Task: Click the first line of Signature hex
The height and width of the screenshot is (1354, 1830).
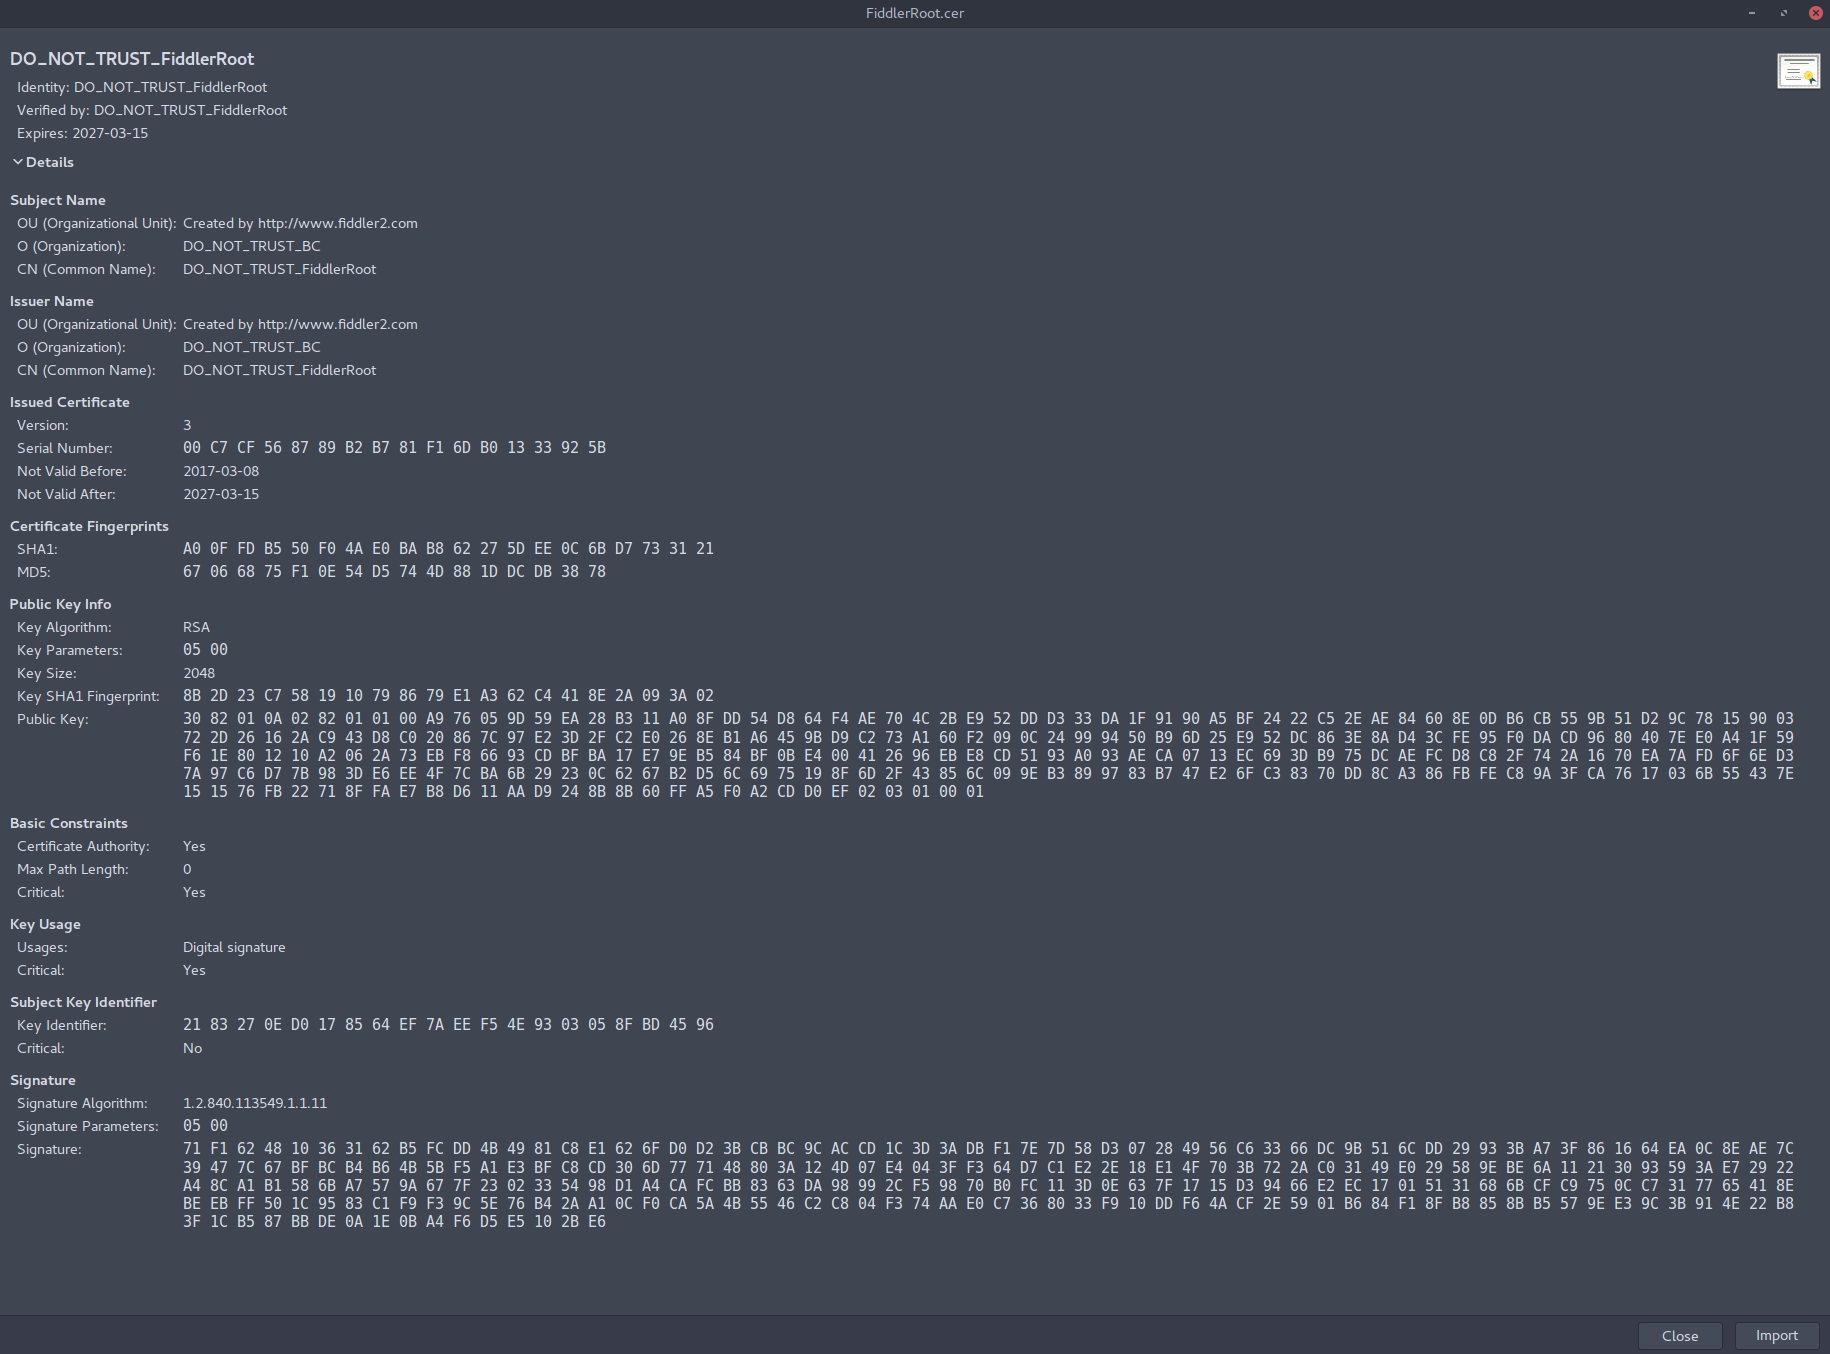Action: coord(989,1149)
